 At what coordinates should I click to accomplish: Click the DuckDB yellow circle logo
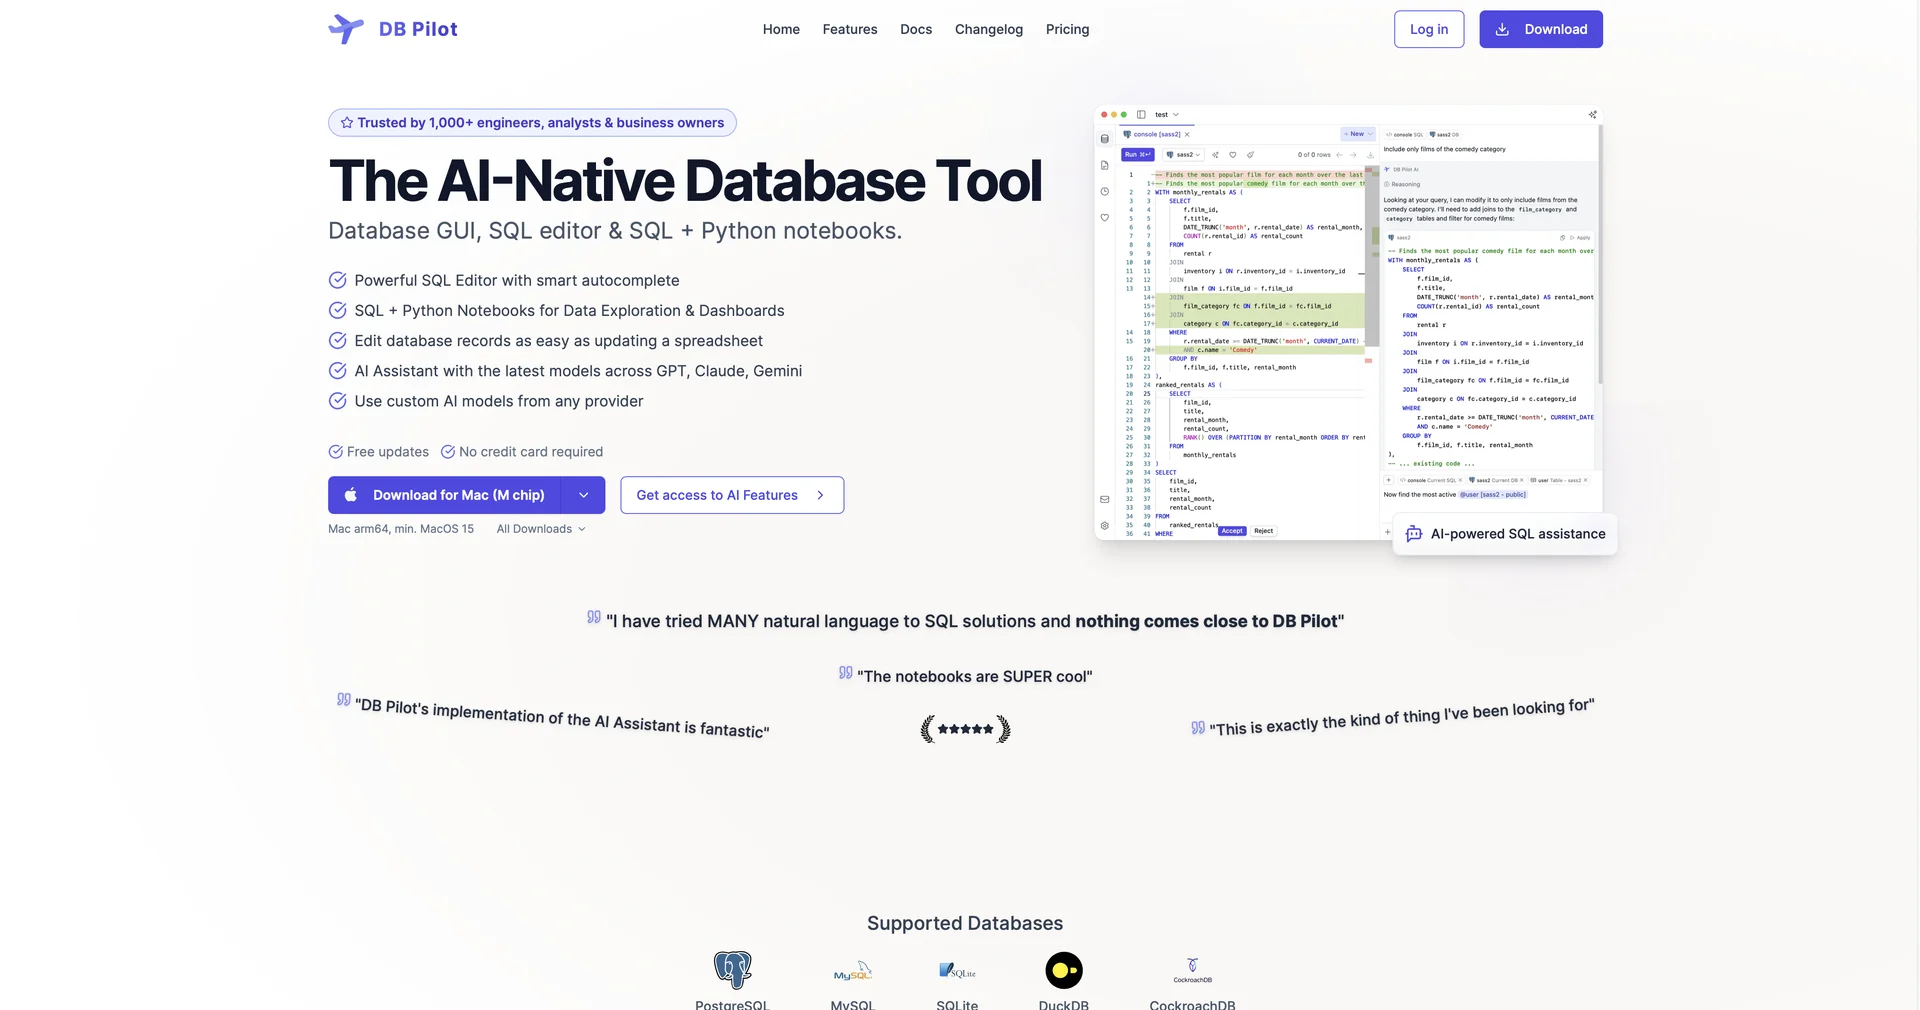point(1064,970)
